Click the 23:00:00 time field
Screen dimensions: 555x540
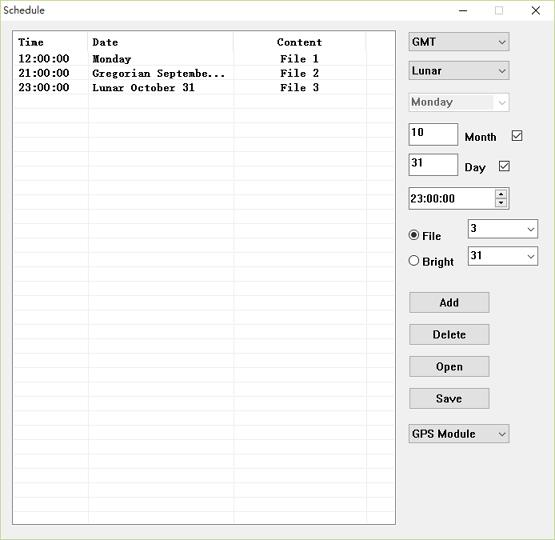pyautogui.click(x=452, y=198)
